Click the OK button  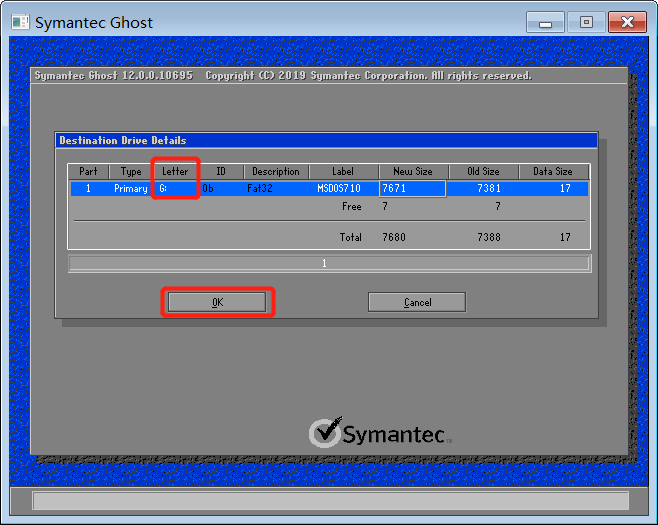point(217,302)
